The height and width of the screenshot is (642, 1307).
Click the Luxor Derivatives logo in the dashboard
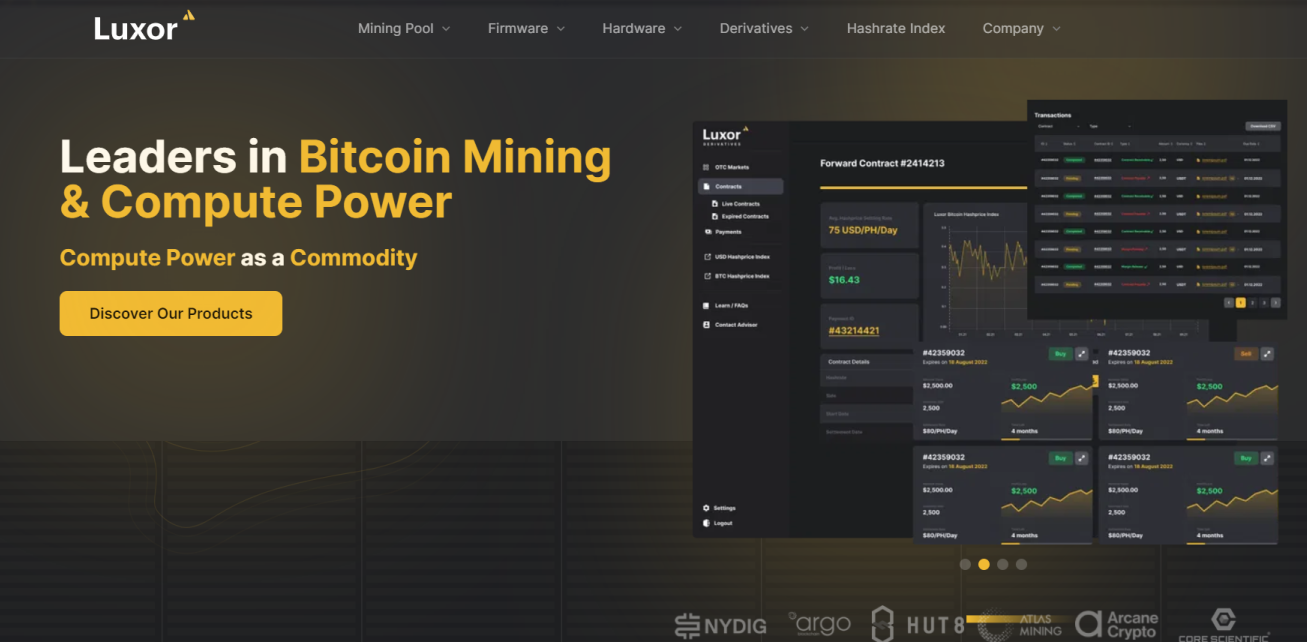[725, 136]
